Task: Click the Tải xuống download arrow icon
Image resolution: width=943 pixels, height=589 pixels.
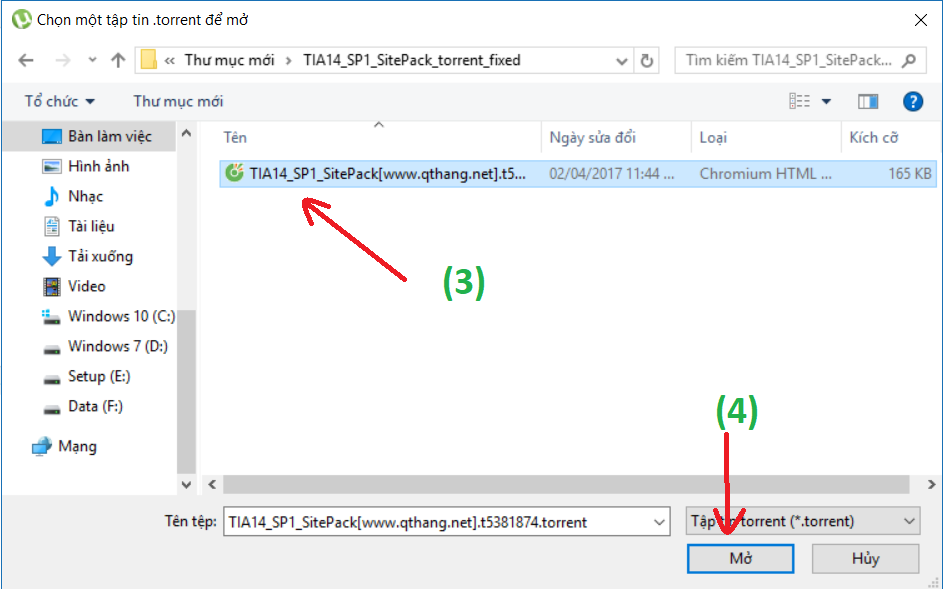Action: [52, 256]
